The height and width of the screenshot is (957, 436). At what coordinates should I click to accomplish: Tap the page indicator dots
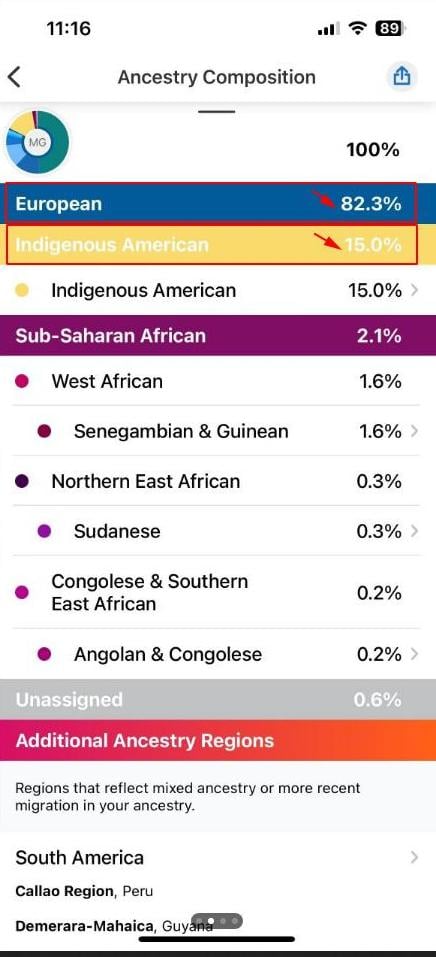tap(217, 920)
